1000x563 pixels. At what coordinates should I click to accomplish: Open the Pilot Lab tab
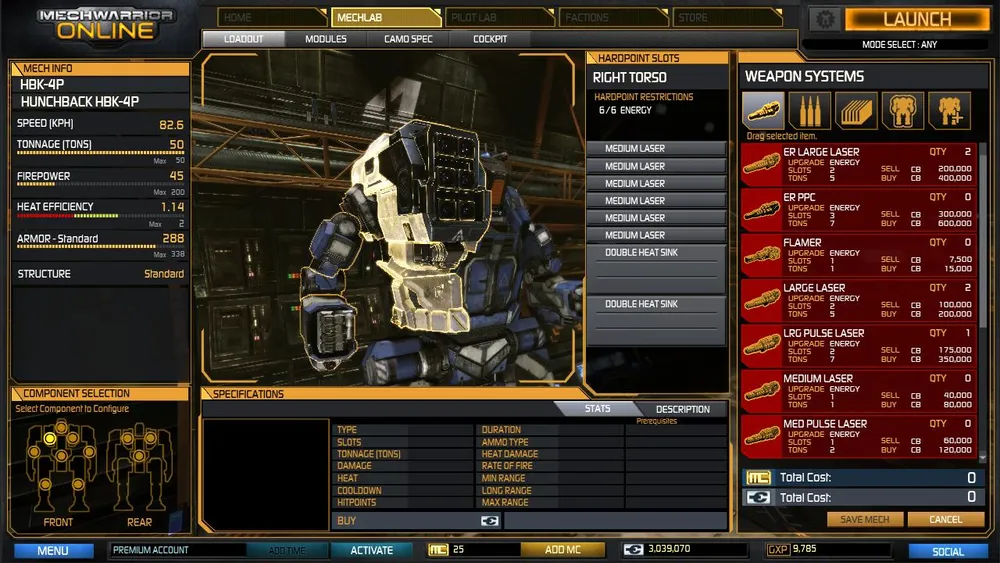499,17
